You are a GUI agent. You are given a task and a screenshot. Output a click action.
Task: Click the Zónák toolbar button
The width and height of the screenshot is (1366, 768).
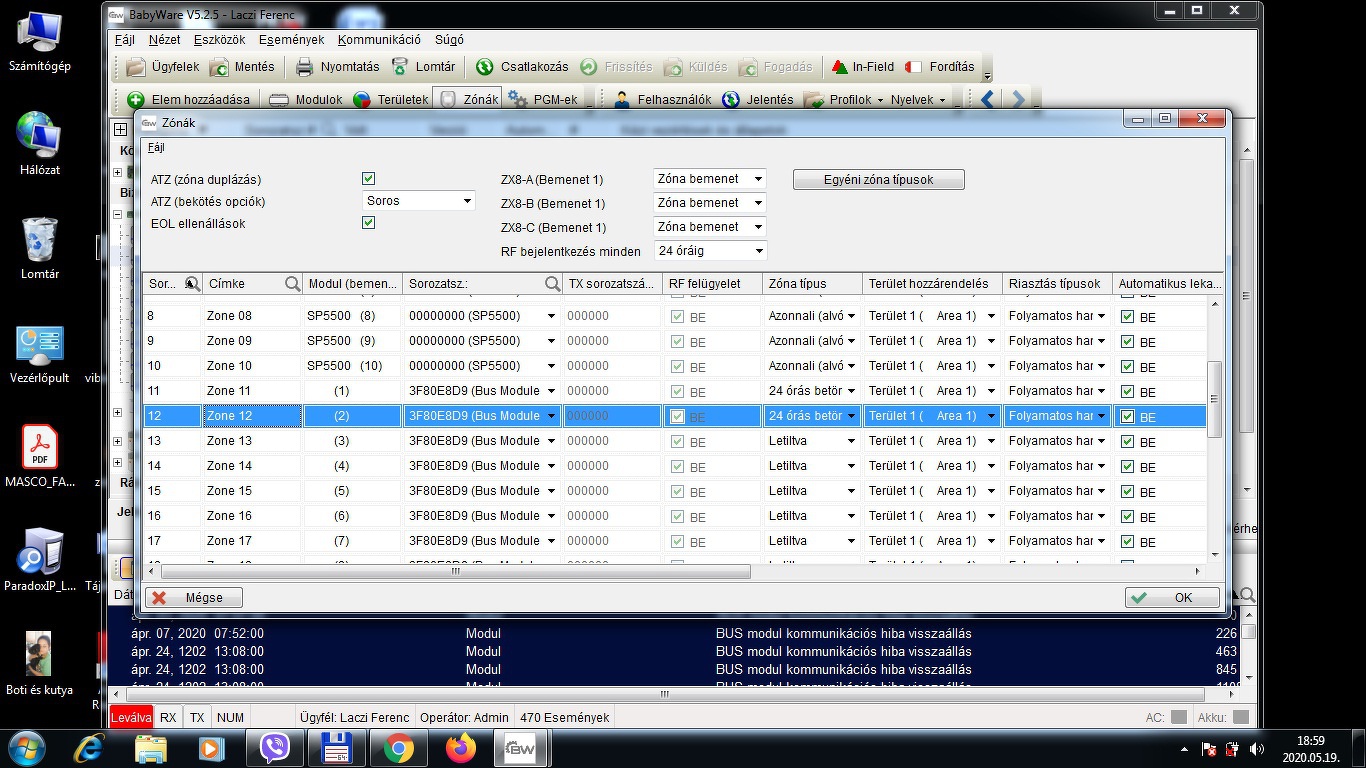click(467, 99)
